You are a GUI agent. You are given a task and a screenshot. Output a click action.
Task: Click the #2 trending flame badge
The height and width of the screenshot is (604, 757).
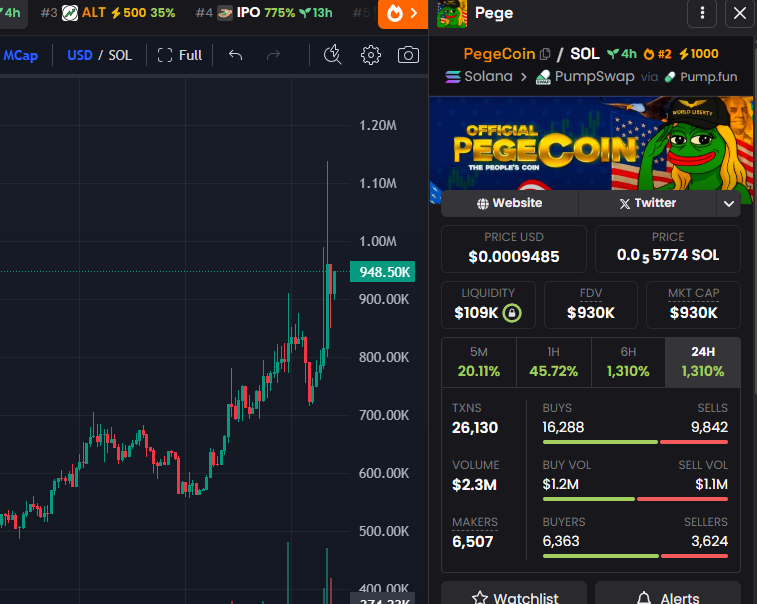click(657, 54)
